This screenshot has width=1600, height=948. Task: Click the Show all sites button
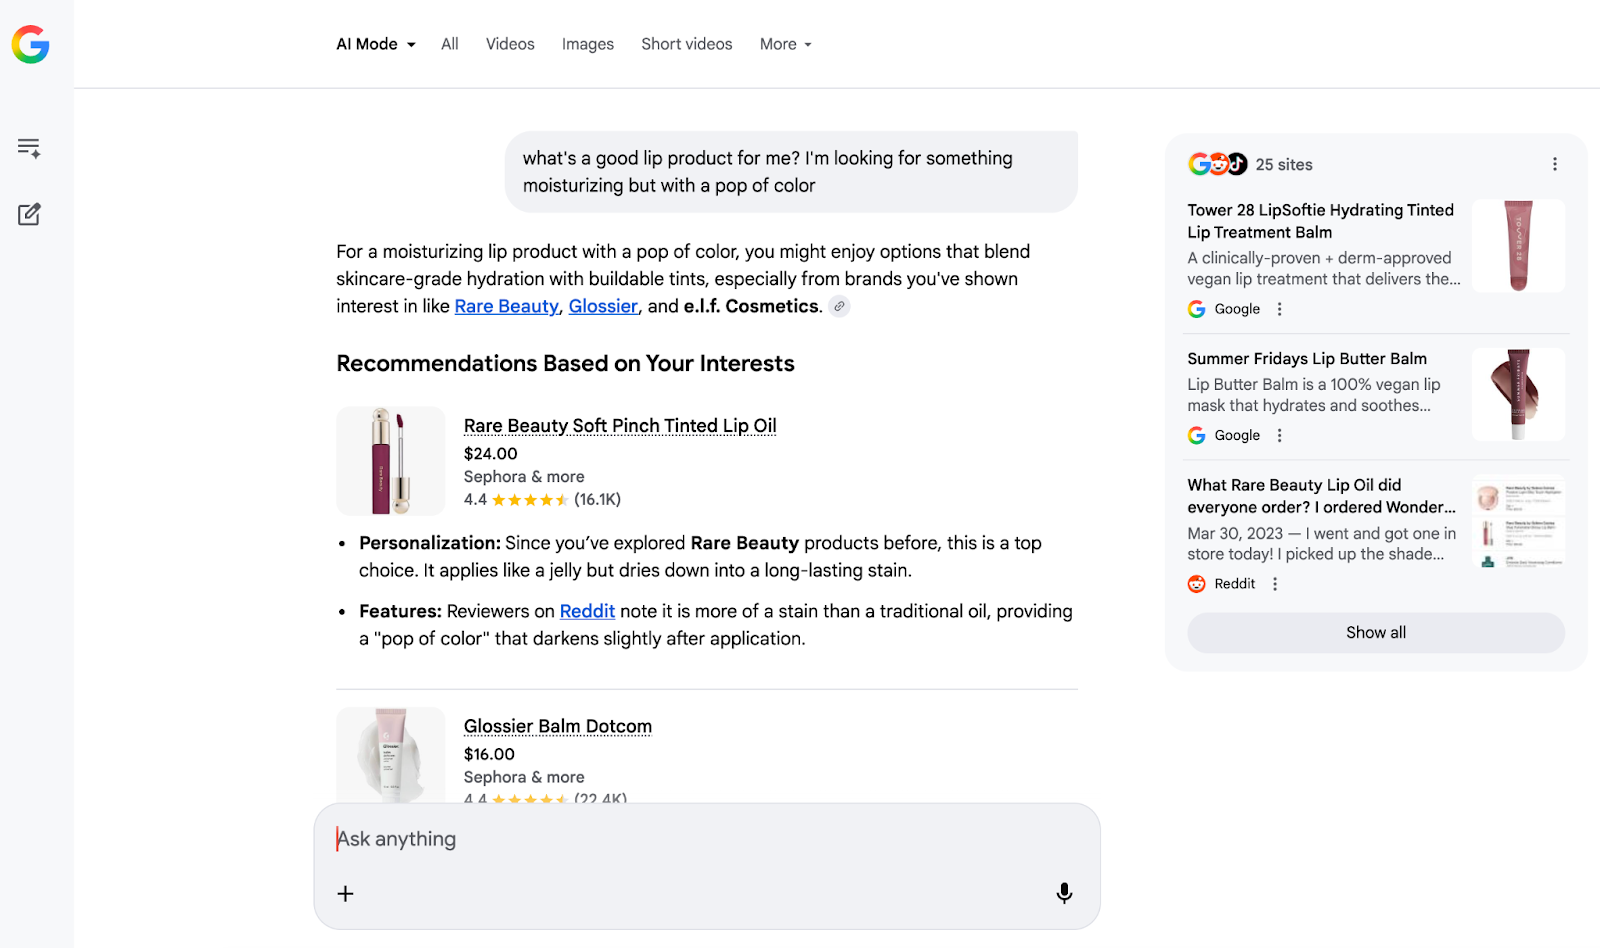(x=1375, y=632)
